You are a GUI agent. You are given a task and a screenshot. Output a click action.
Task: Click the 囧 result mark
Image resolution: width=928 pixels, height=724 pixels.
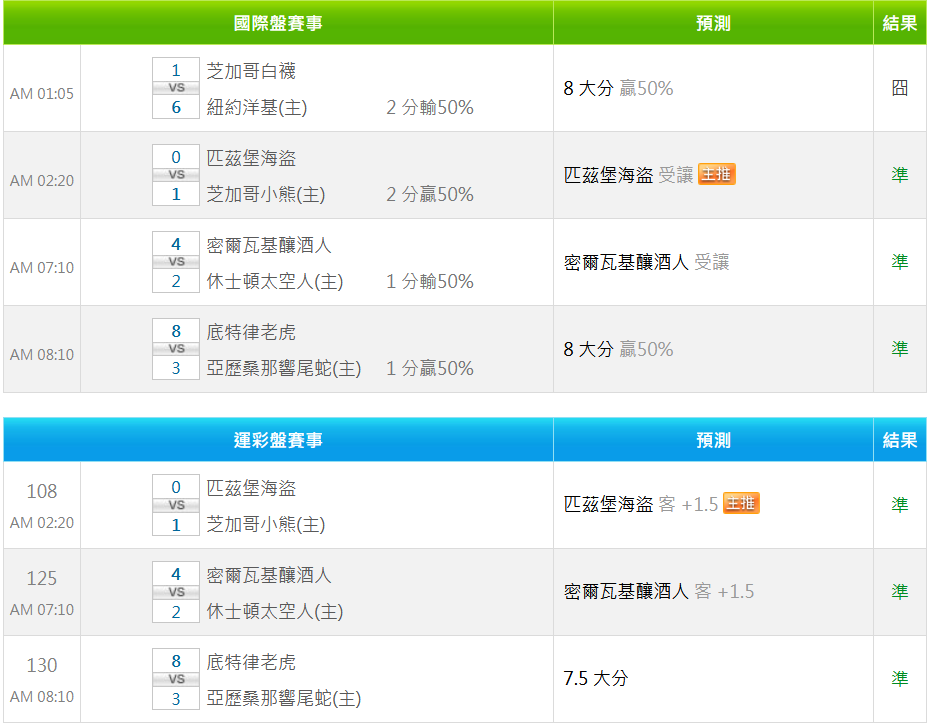[900, 88]
